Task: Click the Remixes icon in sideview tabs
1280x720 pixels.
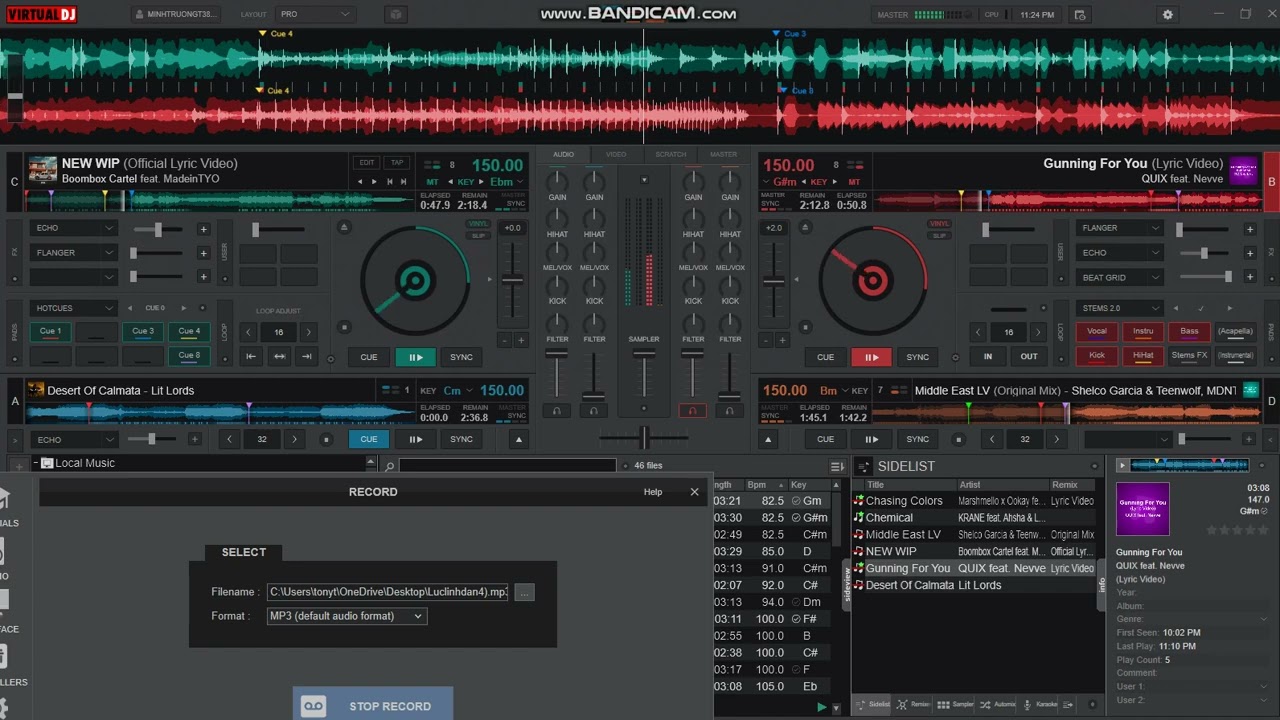Action: [901, 704]
